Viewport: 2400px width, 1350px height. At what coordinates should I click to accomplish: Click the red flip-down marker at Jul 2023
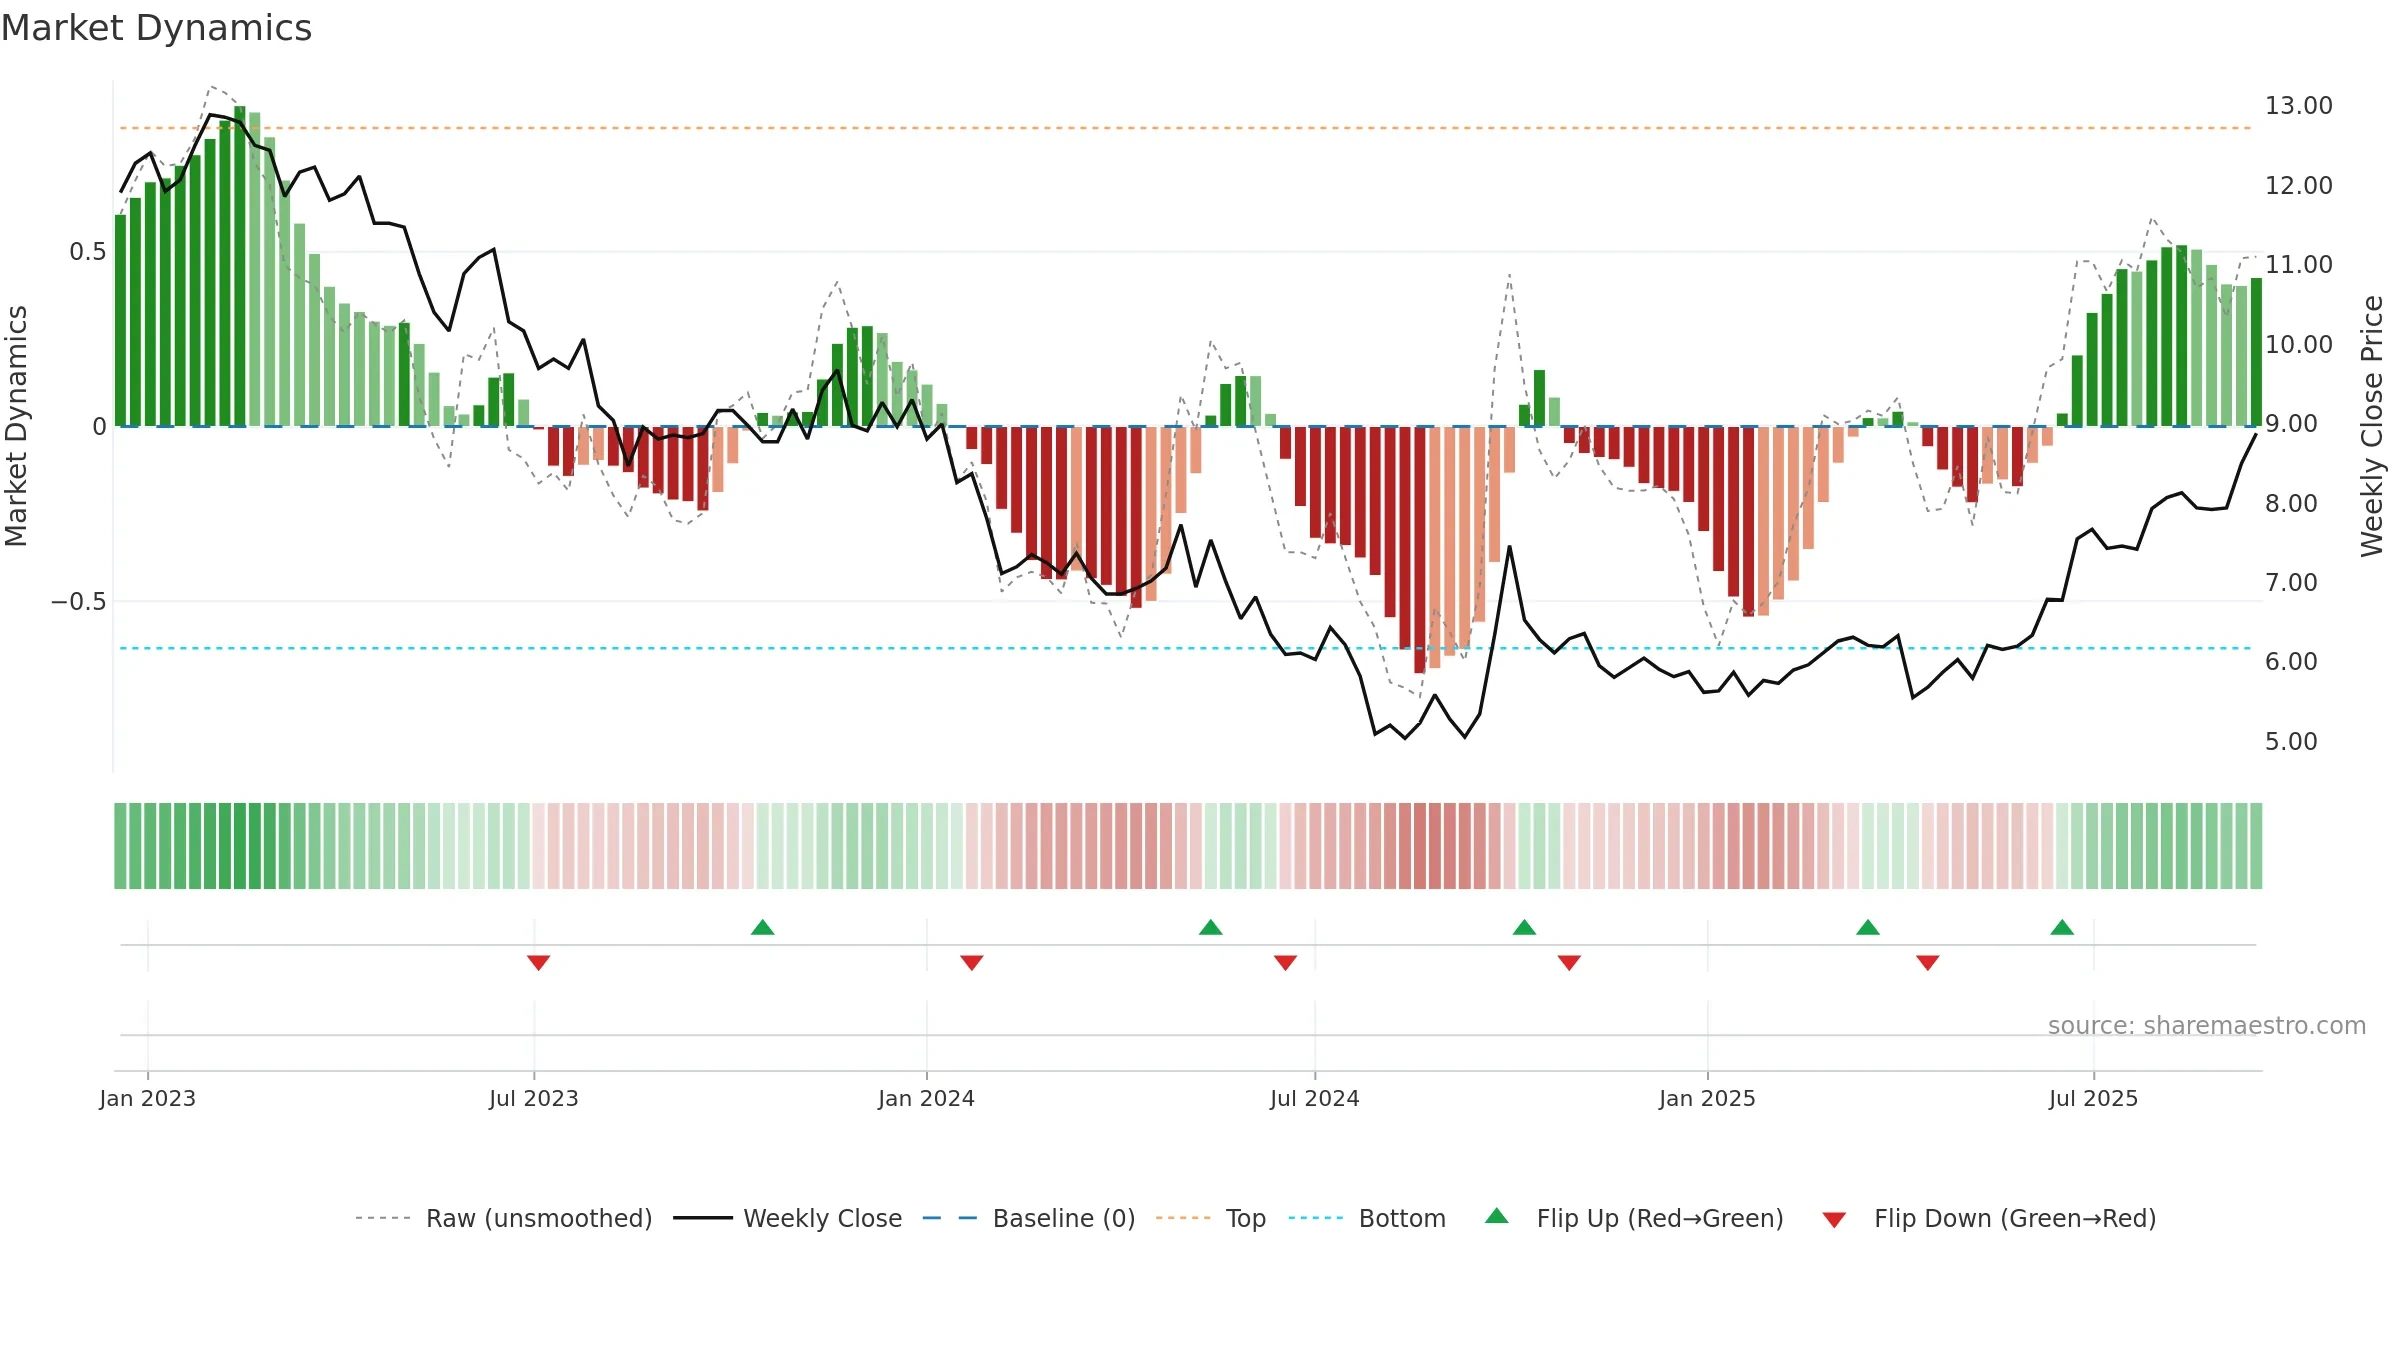click(x=539, y=963)
